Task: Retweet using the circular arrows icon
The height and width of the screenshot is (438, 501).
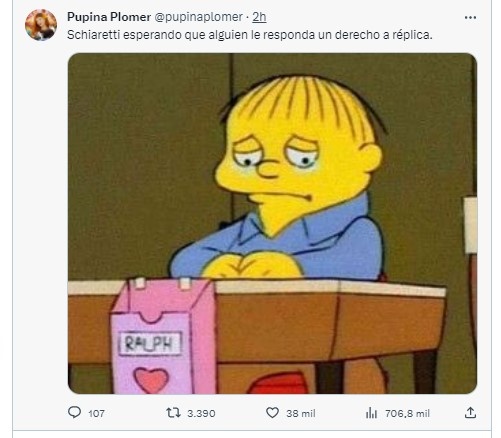Action: pos(174,413)
